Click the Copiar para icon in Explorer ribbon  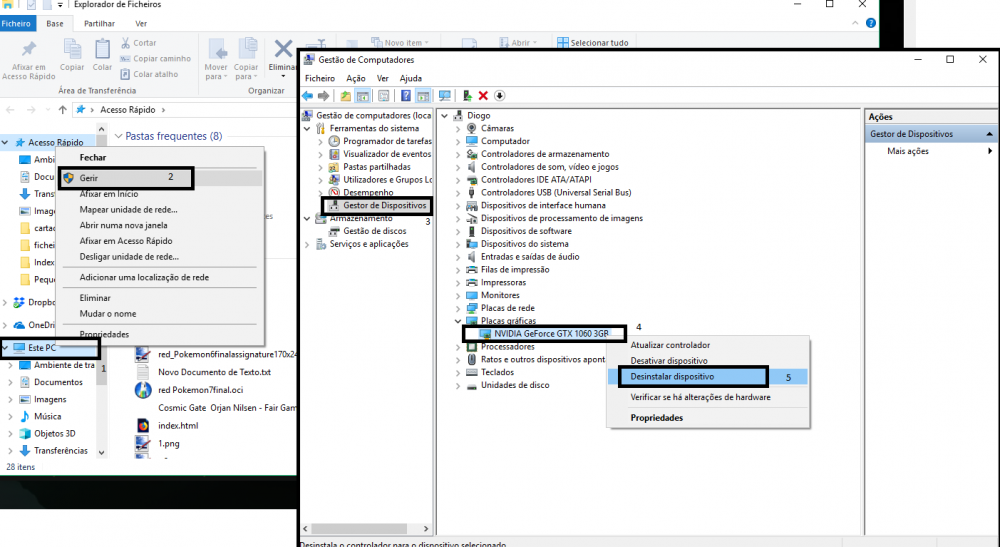point(247,48)
